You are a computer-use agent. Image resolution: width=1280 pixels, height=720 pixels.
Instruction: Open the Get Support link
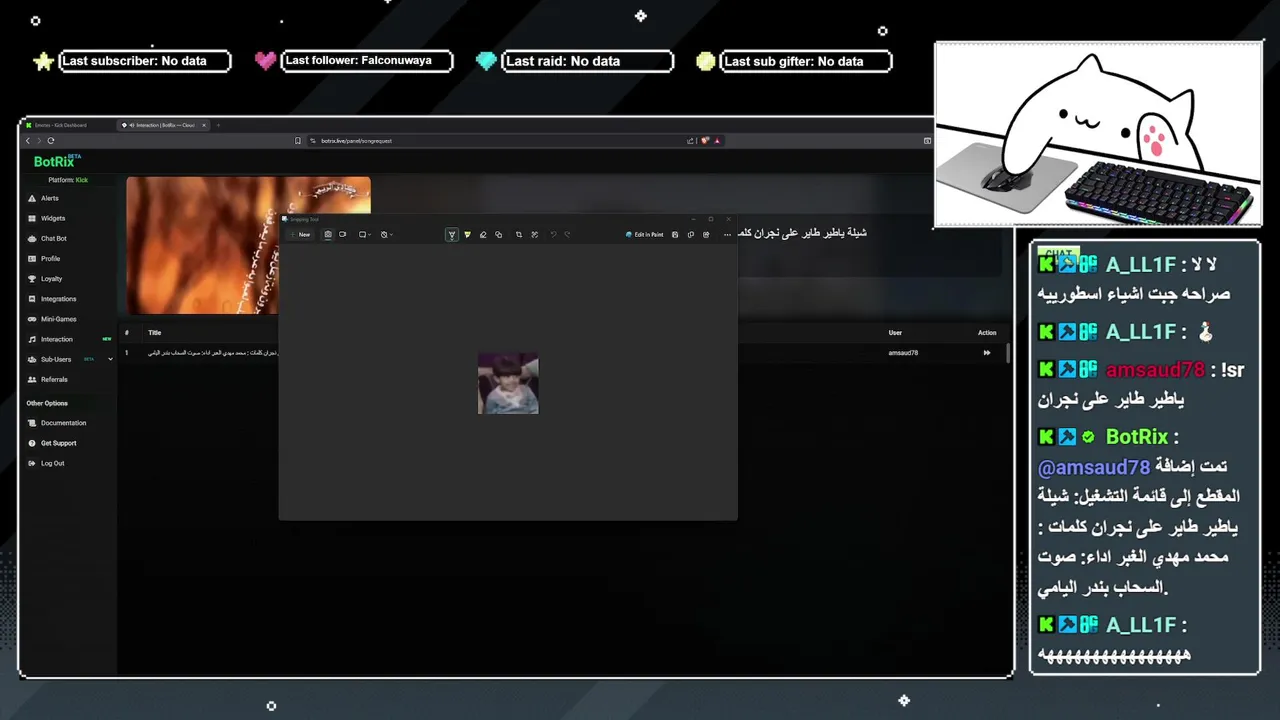tap(58, 443)
